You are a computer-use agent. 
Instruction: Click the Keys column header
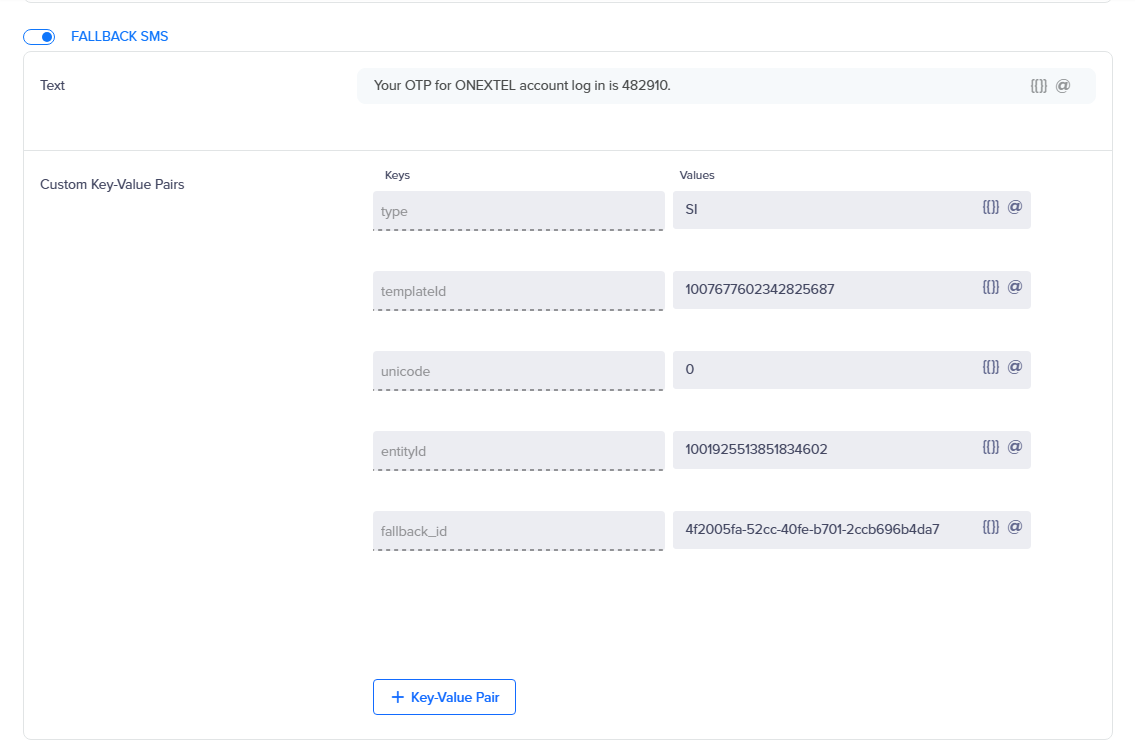tap(397, 175)
